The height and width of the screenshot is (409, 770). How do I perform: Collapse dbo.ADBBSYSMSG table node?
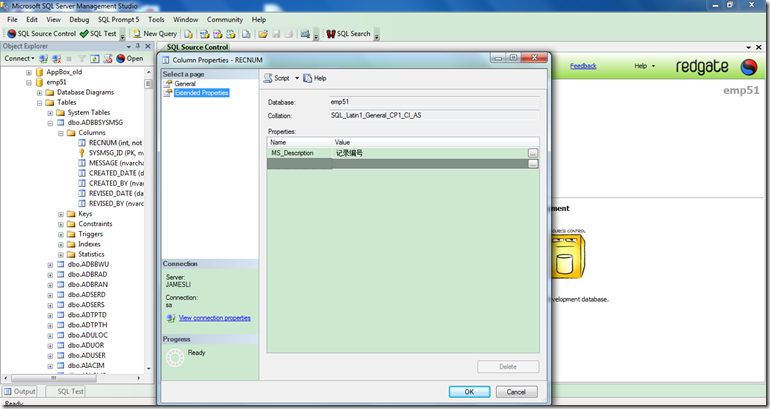[50, 123]
